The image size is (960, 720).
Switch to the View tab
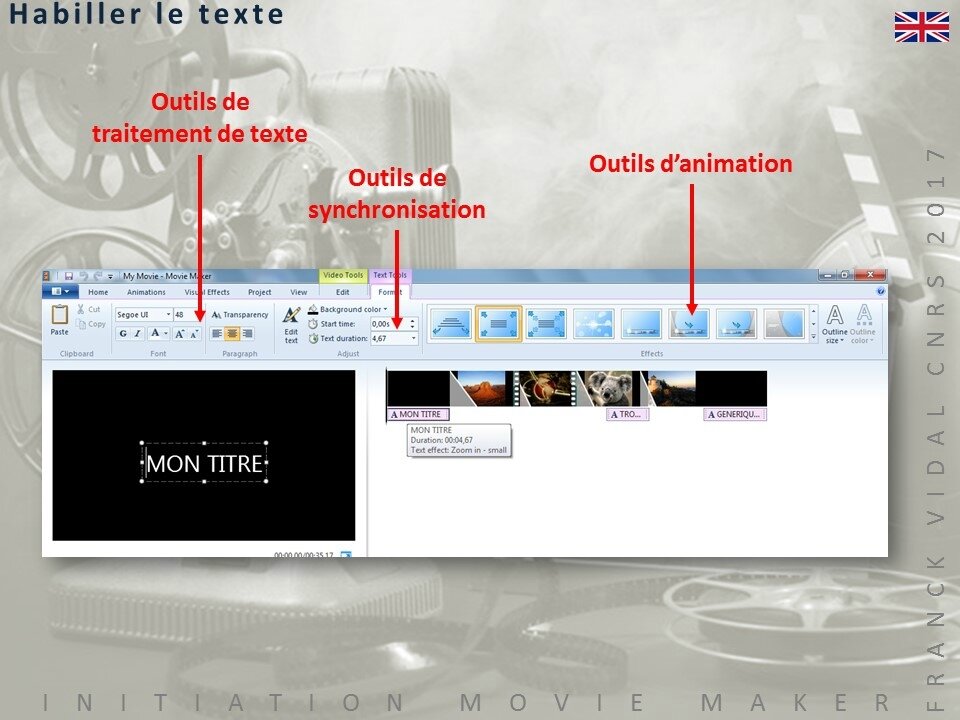pos(299,292)
